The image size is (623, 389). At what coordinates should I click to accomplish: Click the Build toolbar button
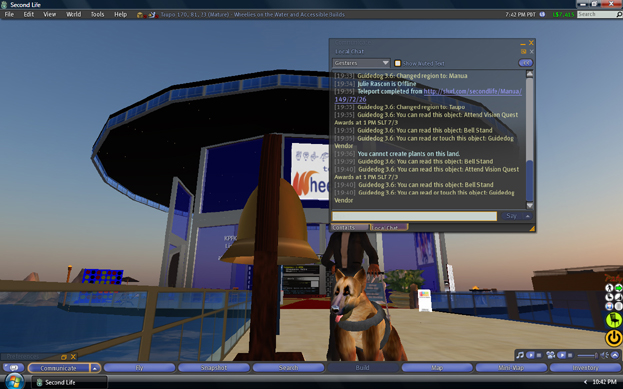pos(362,368)
